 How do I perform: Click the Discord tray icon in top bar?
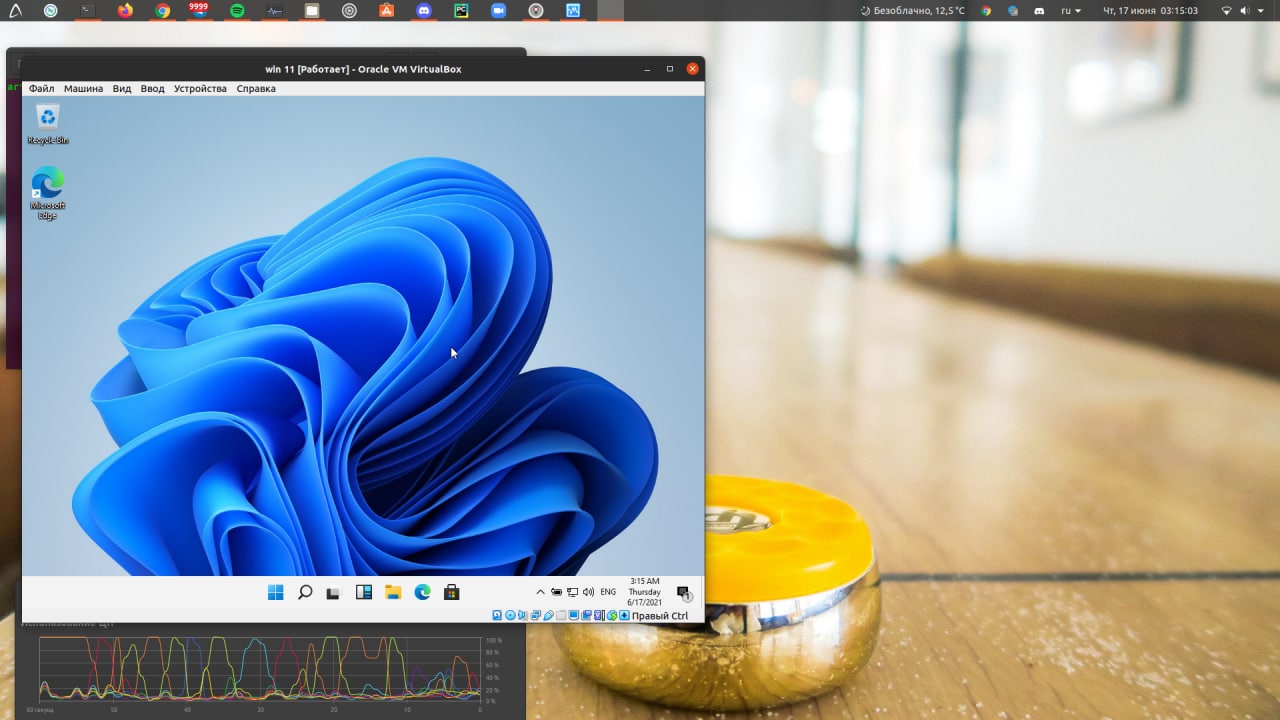[x=1039, y=10]
